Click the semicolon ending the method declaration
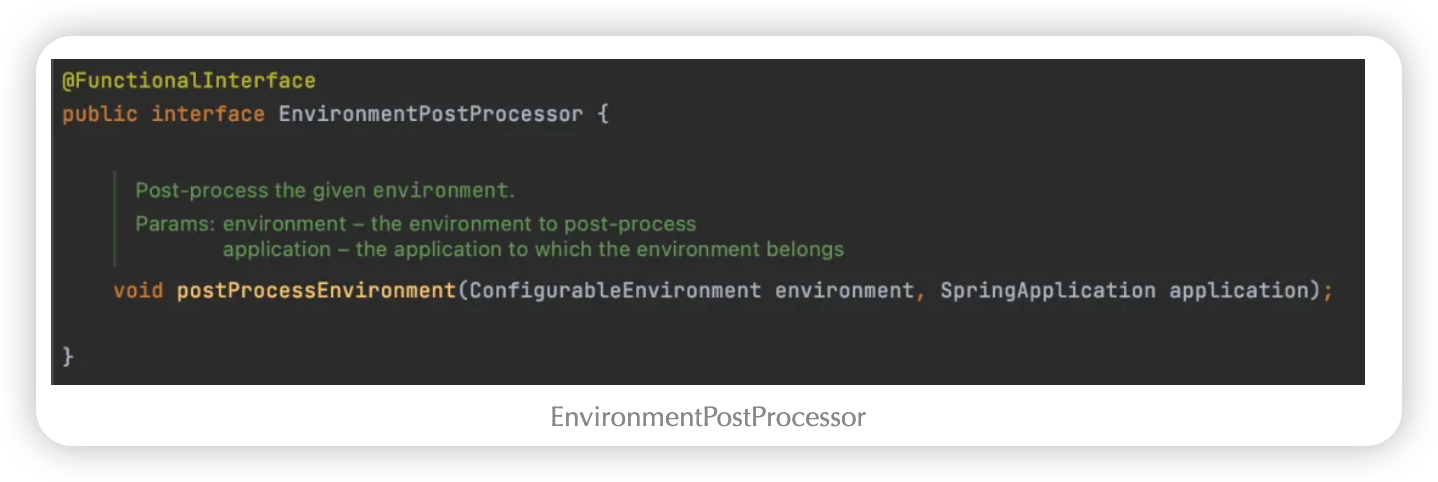 (x=1328, y=292)
